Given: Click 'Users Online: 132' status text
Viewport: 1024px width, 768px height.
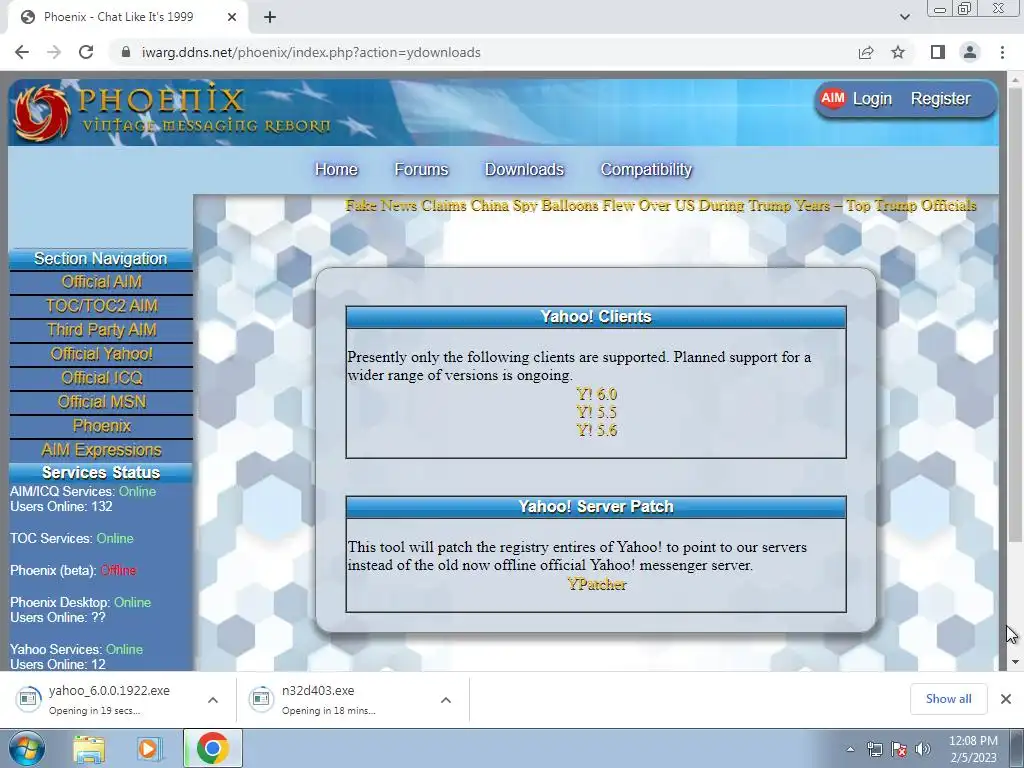Looking at the screenshot, I should [x=61, y=507].
